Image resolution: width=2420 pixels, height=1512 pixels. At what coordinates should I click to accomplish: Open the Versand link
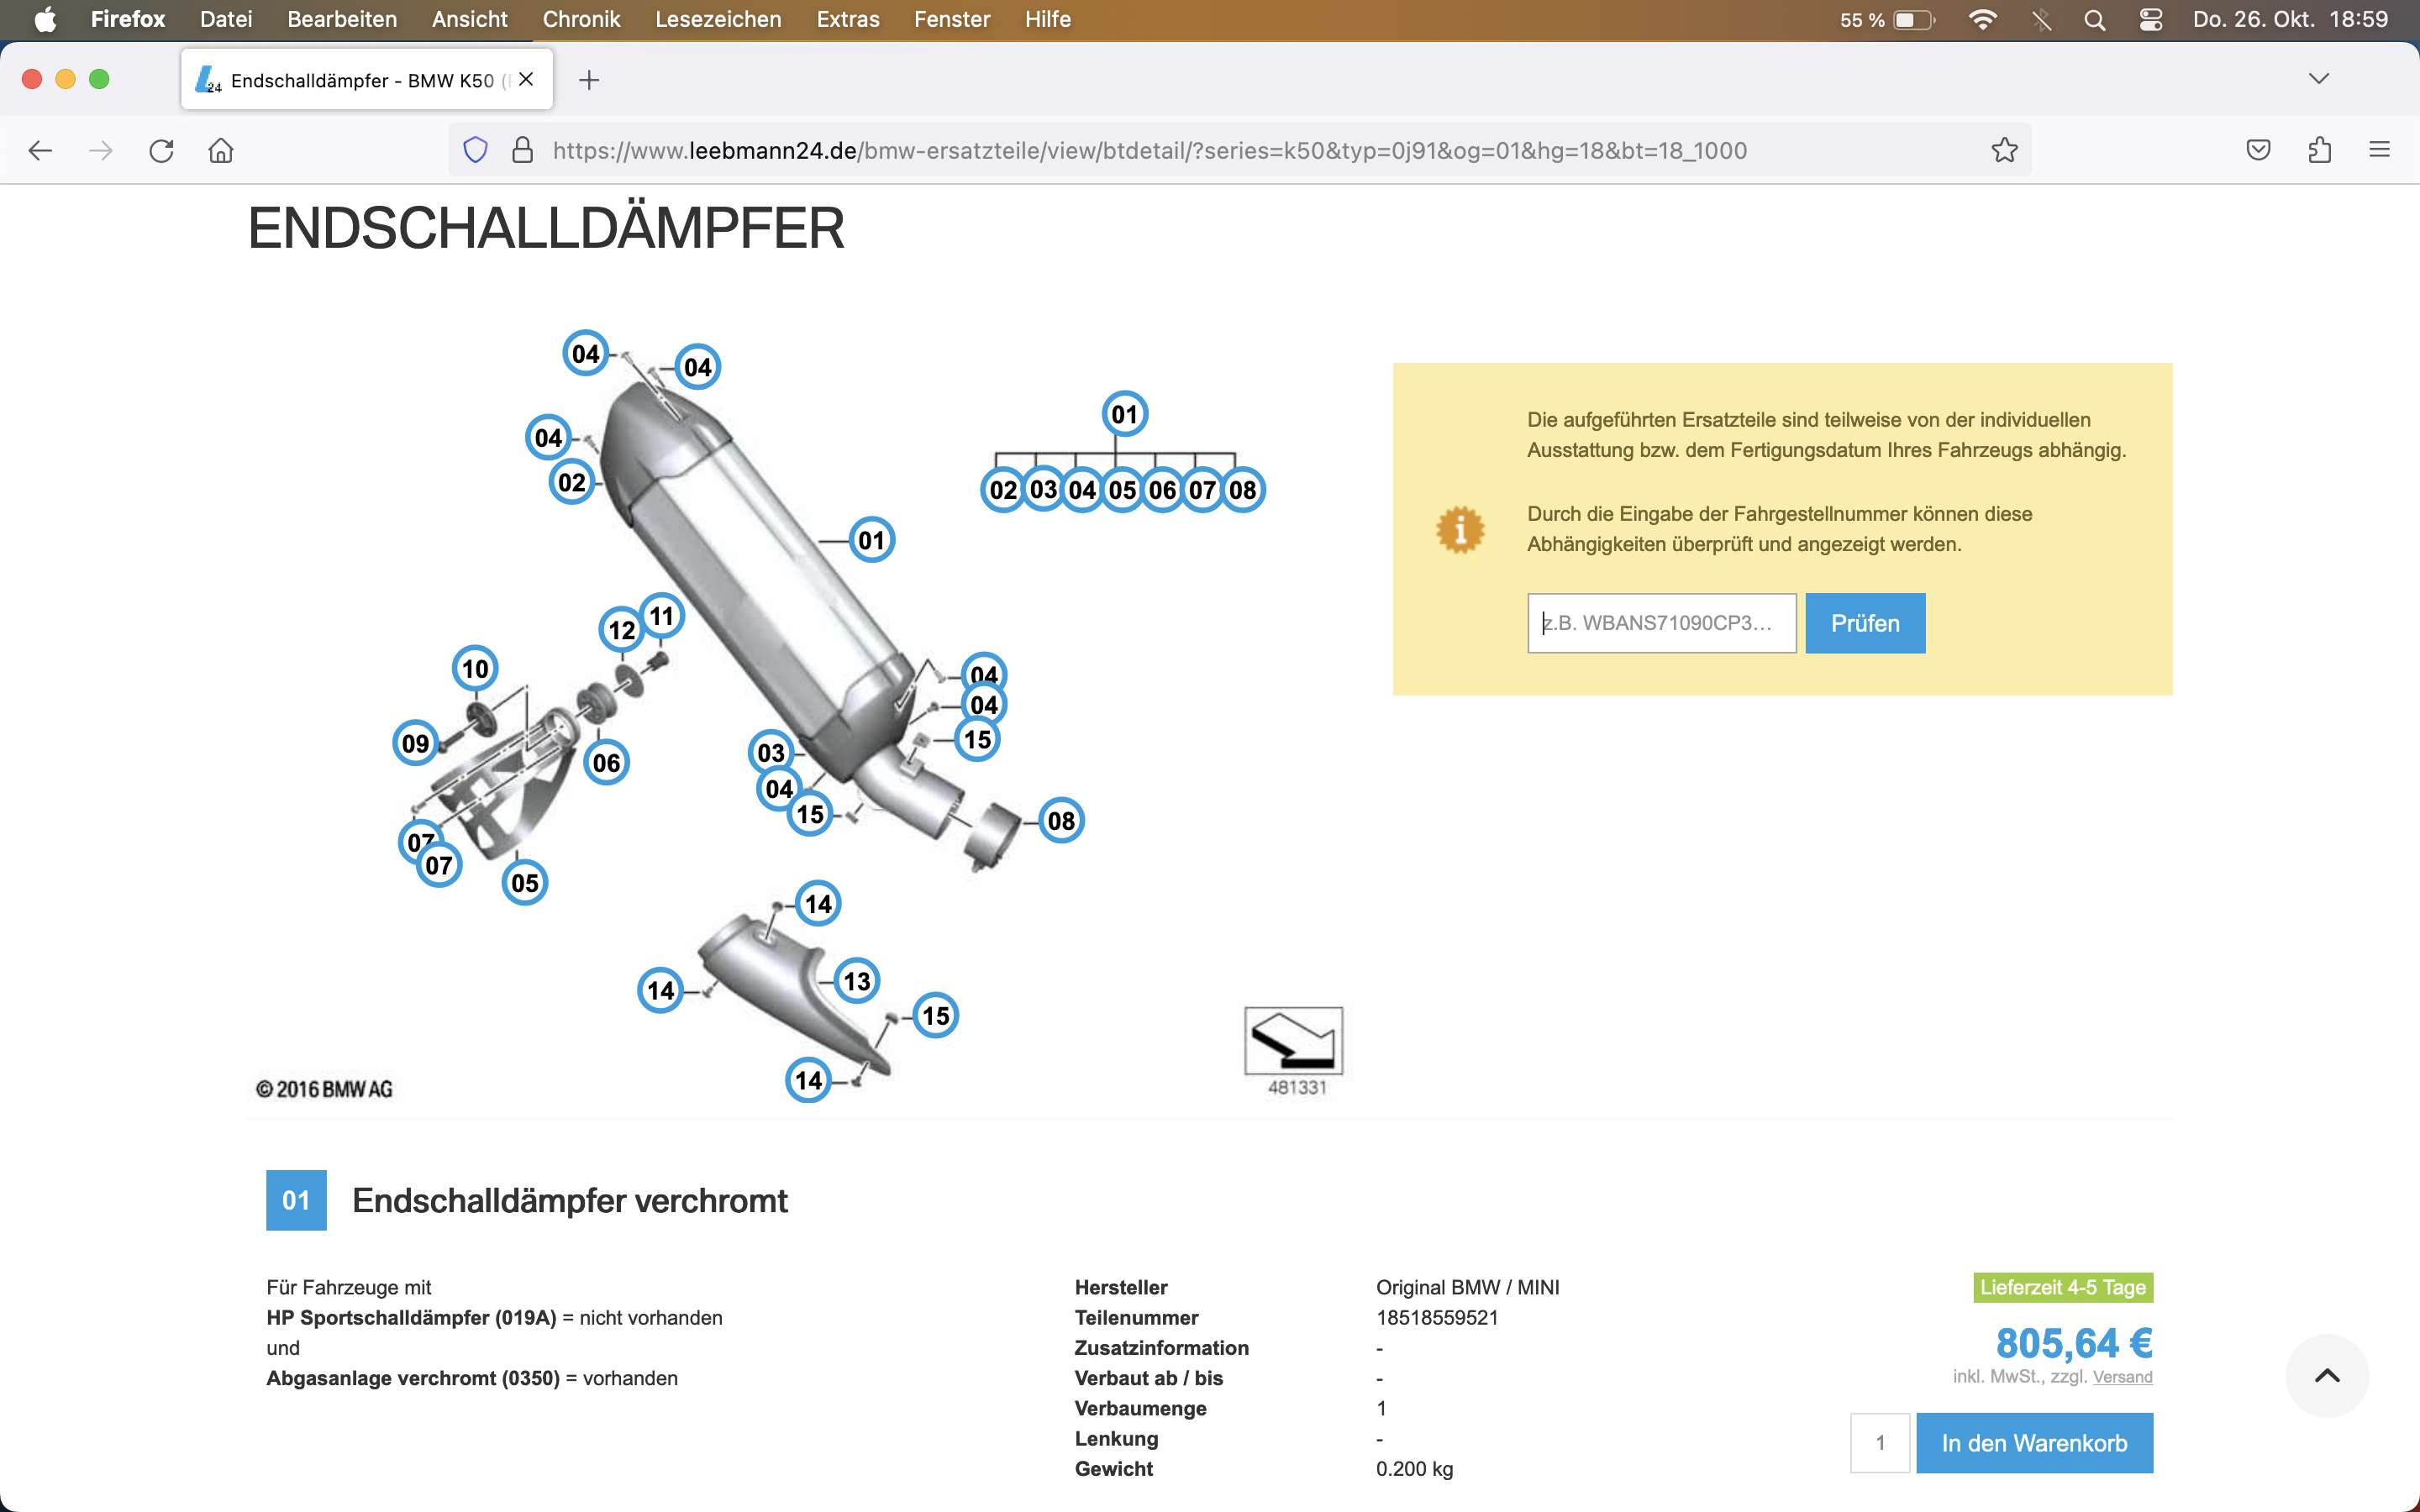coord(2122,1377)
